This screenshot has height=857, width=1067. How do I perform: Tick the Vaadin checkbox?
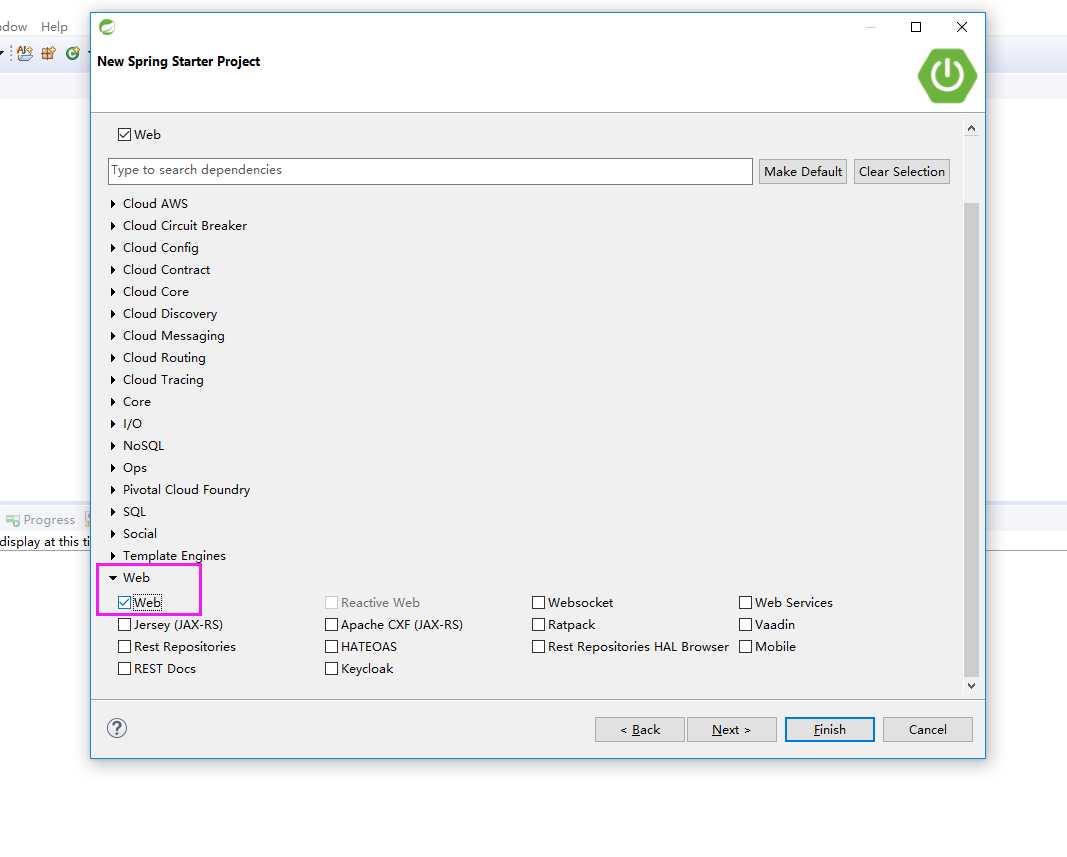[745, 624]
